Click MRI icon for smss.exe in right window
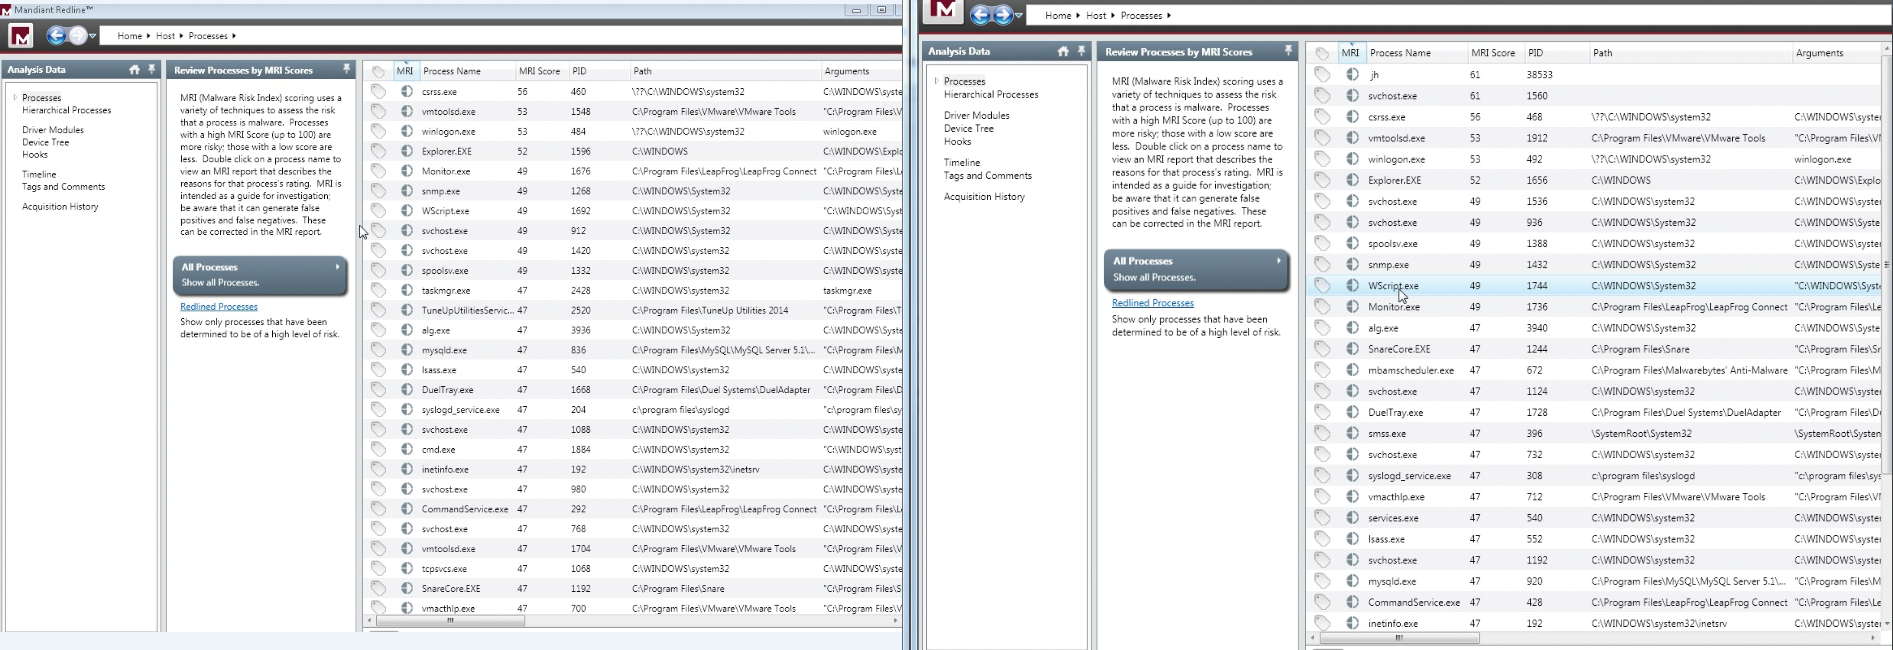This screenshot has width=1893, height=650. [x=1352, y=433]
